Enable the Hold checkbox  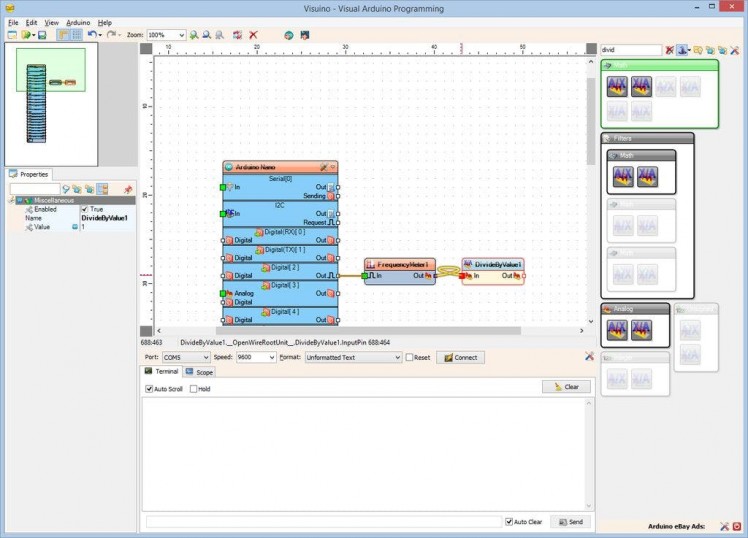point(194,389)
